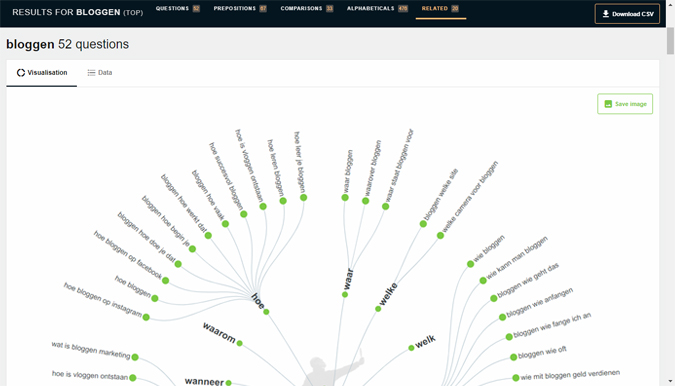675x386 pixels.
Task: Select the Related section tab
Action: [440, 9]
